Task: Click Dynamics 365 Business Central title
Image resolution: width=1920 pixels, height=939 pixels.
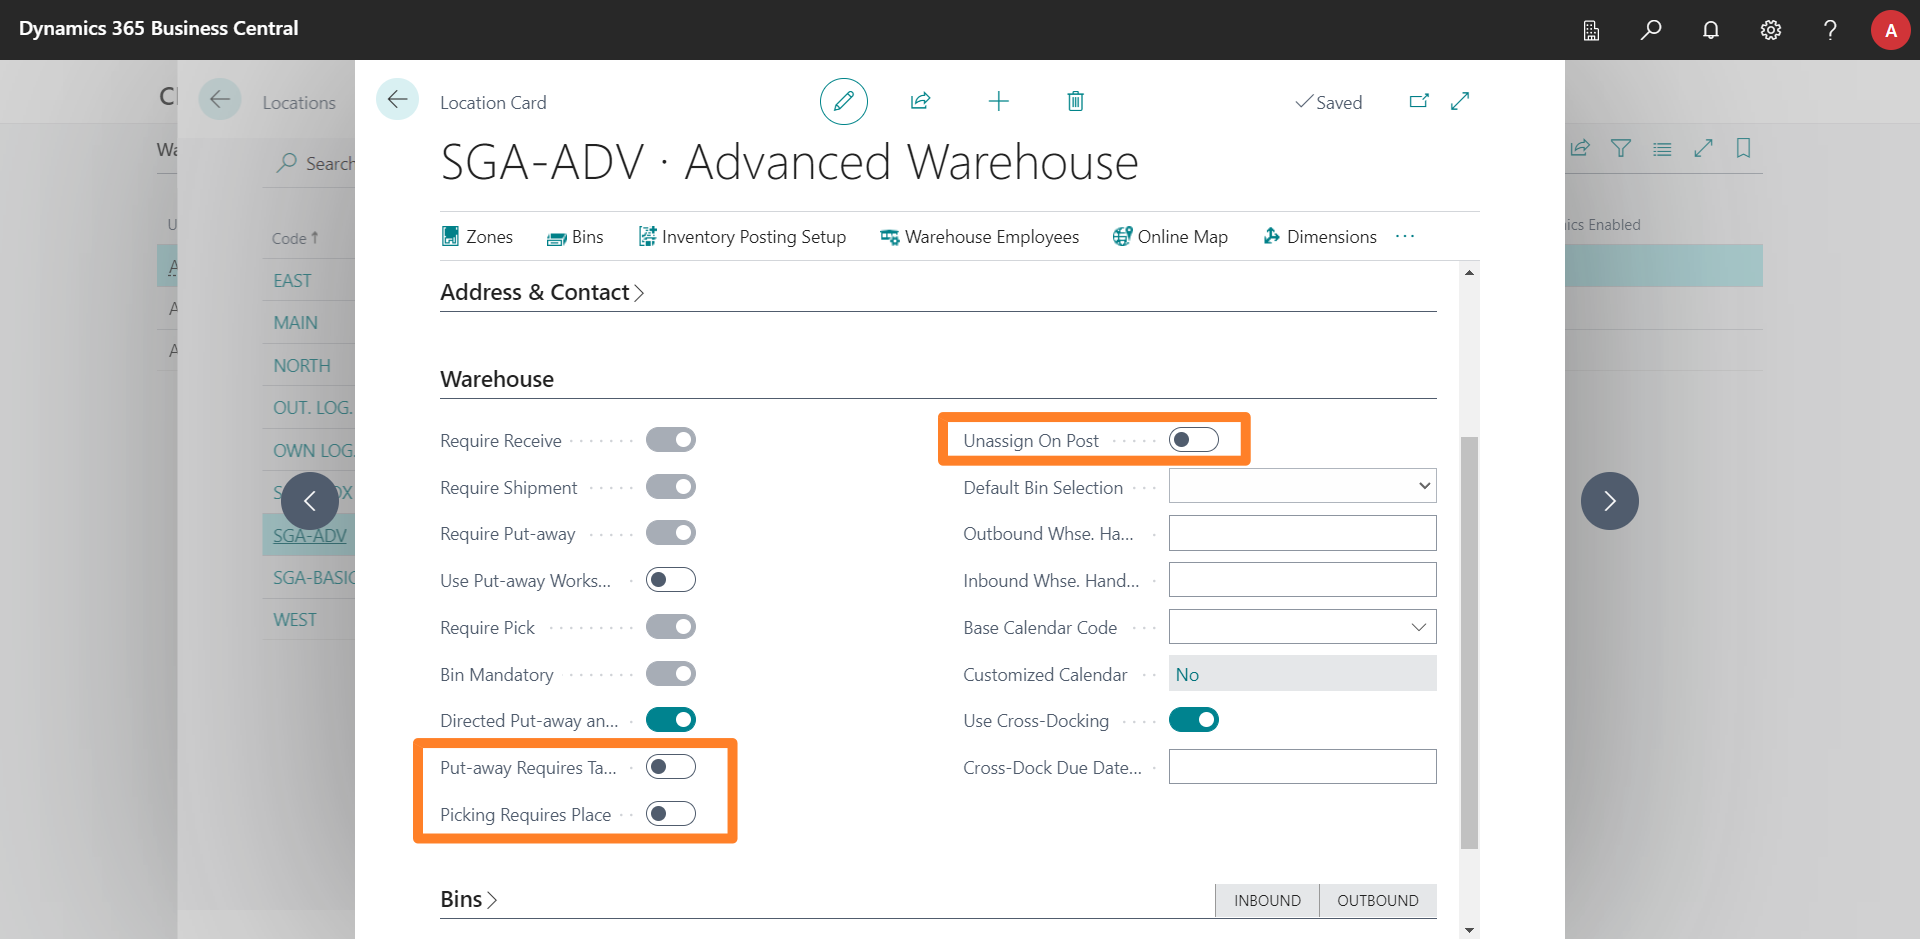Action: (159, 28)
